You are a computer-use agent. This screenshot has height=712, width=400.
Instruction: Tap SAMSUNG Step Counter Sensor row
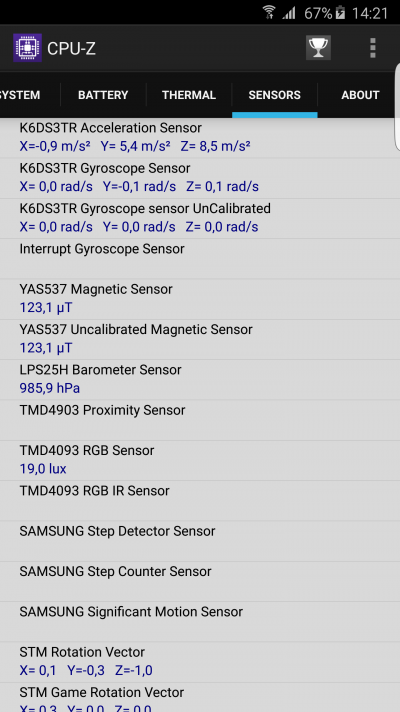point(200,581)
